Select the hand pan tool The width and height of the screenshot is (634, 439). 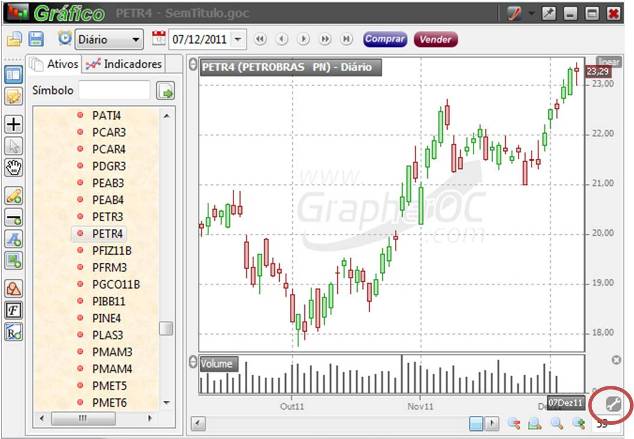(13, 167)
